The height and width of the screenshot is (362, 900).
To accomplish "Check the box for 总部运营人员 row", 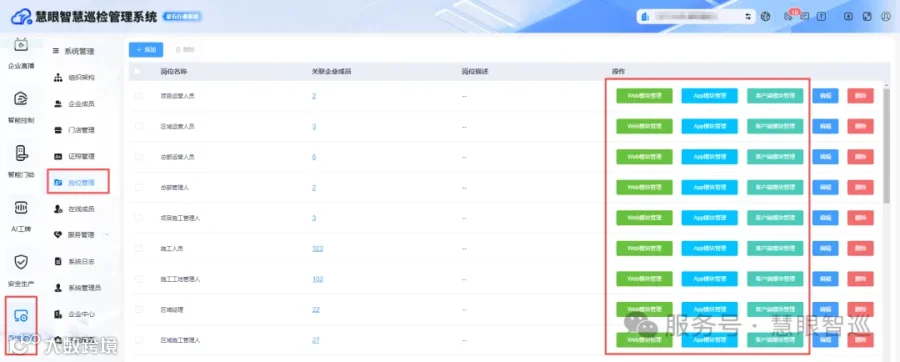I will 138,157.
